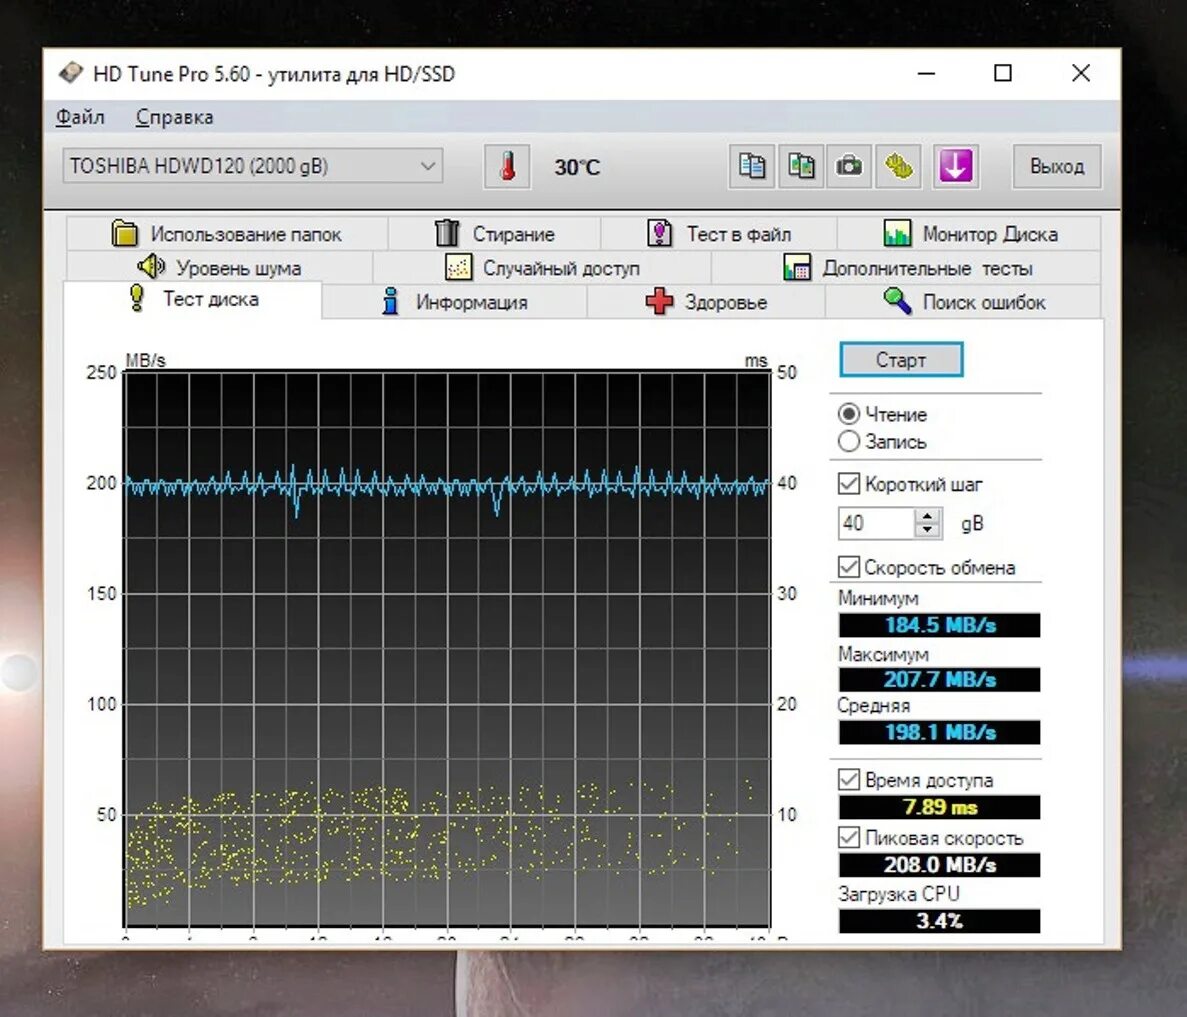This screenshot has height=1017, width=1187.
Task: Toggle the Скорость обмена checkbox
Action: pyautogui.click(x=849, y=567)
